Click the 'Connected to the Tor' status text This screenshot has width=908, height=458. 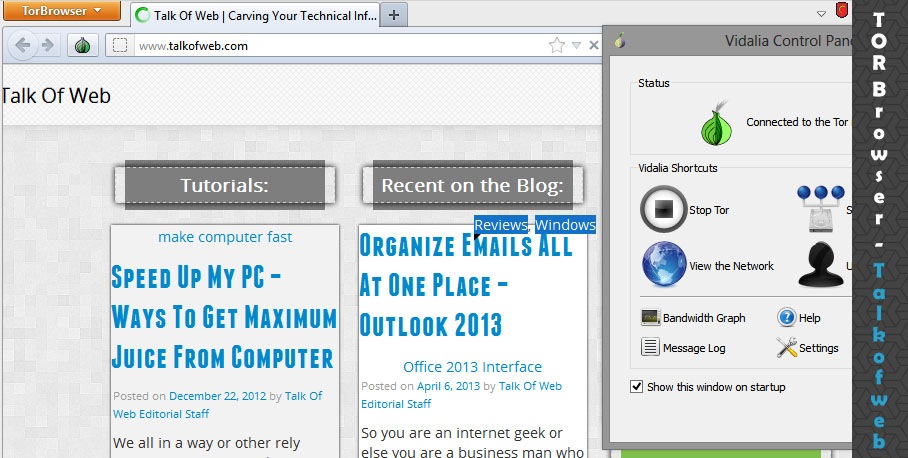pyautogui.click(x=797, y=122)
